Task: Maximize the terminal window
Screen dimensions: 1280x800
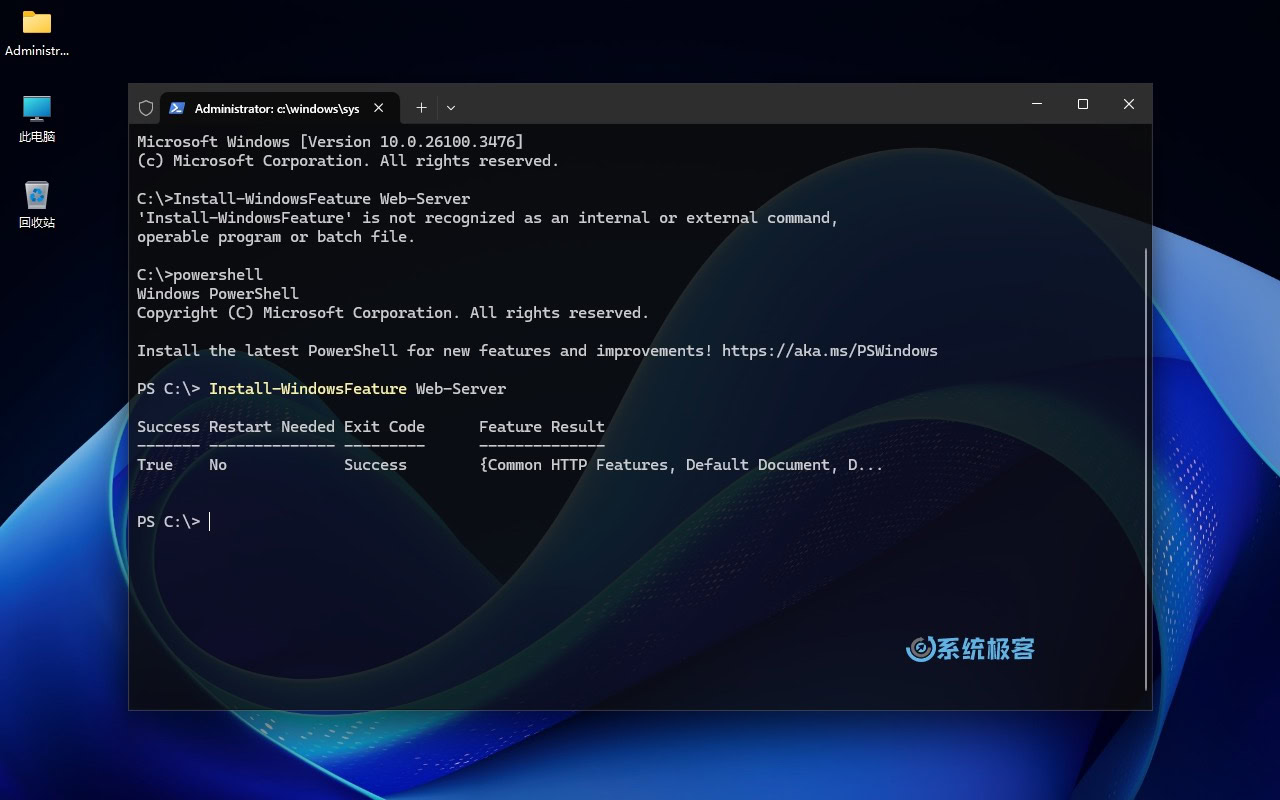Action: (x=1083, y=104)
